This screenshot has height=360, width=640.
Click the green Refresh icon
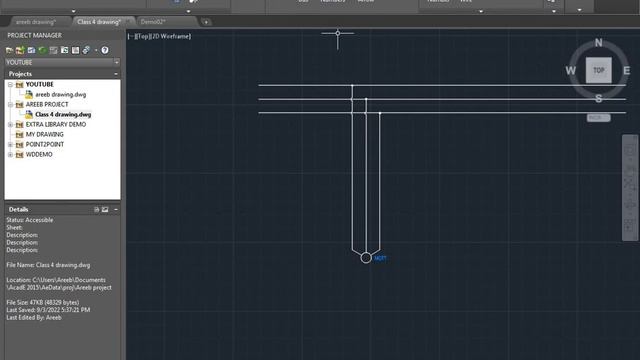(42, 50)
